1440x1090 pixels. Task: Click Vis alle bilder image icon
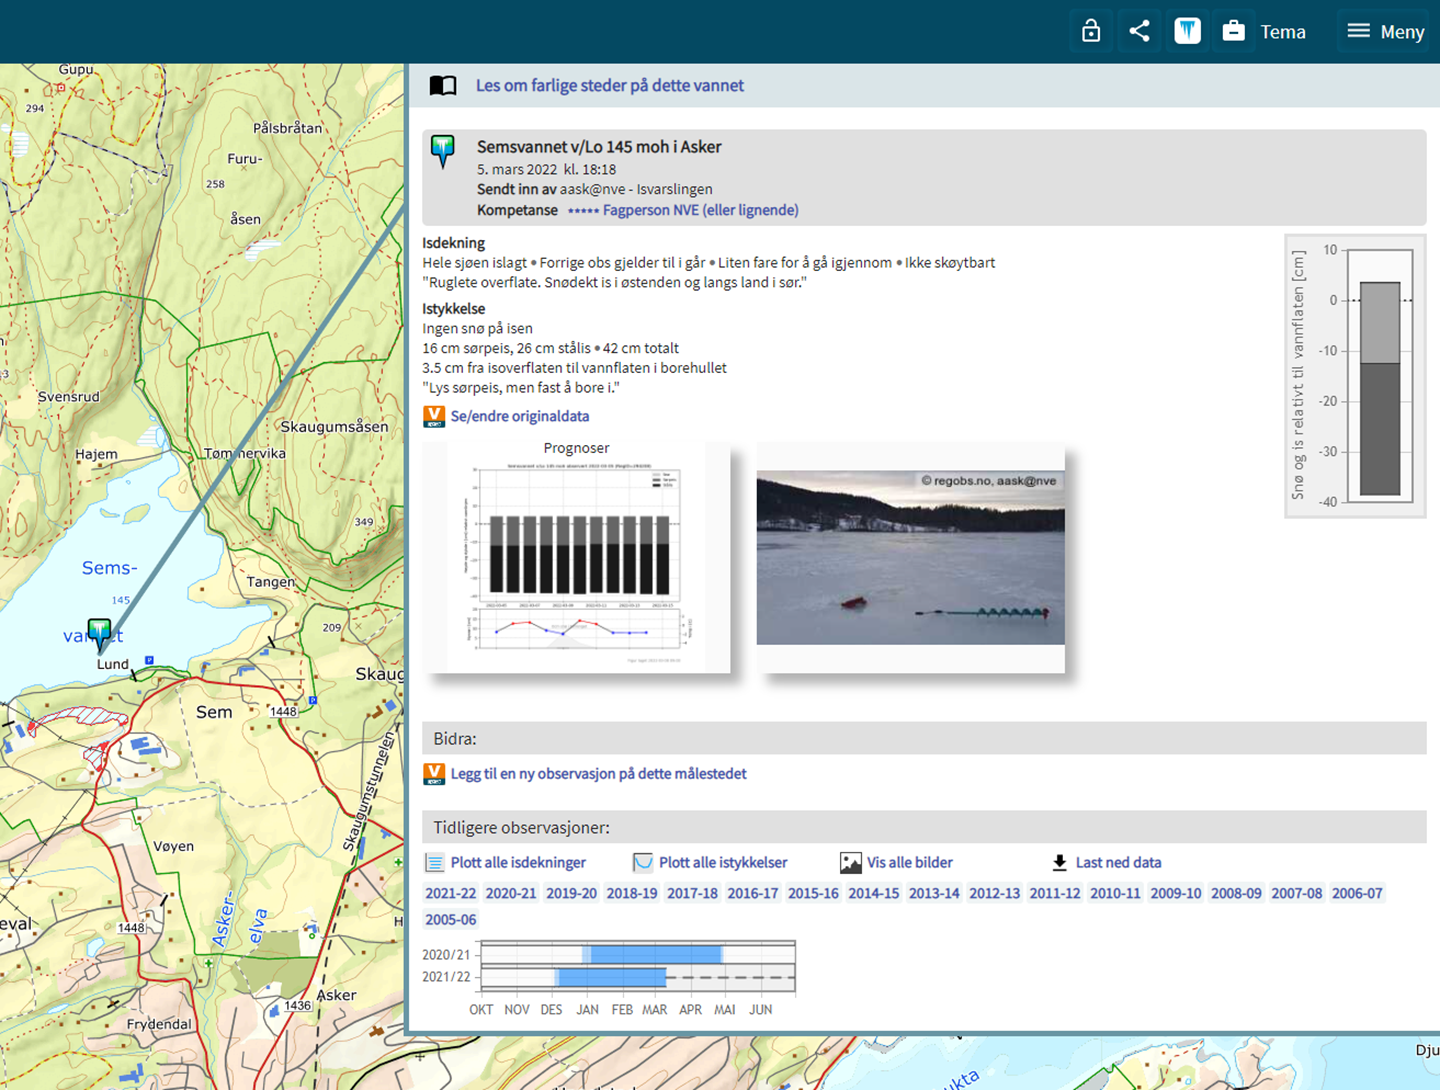[x=850, y=863]
